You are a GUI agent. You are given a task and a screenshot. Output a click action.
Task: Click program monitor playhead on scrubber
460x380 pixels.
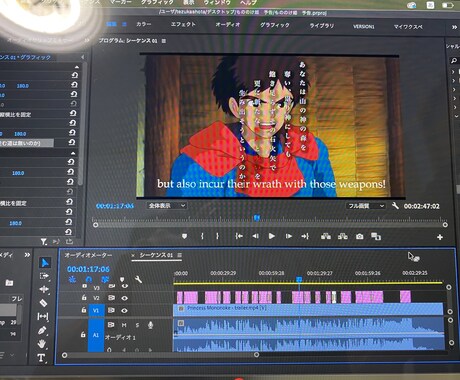pos(257,218)
